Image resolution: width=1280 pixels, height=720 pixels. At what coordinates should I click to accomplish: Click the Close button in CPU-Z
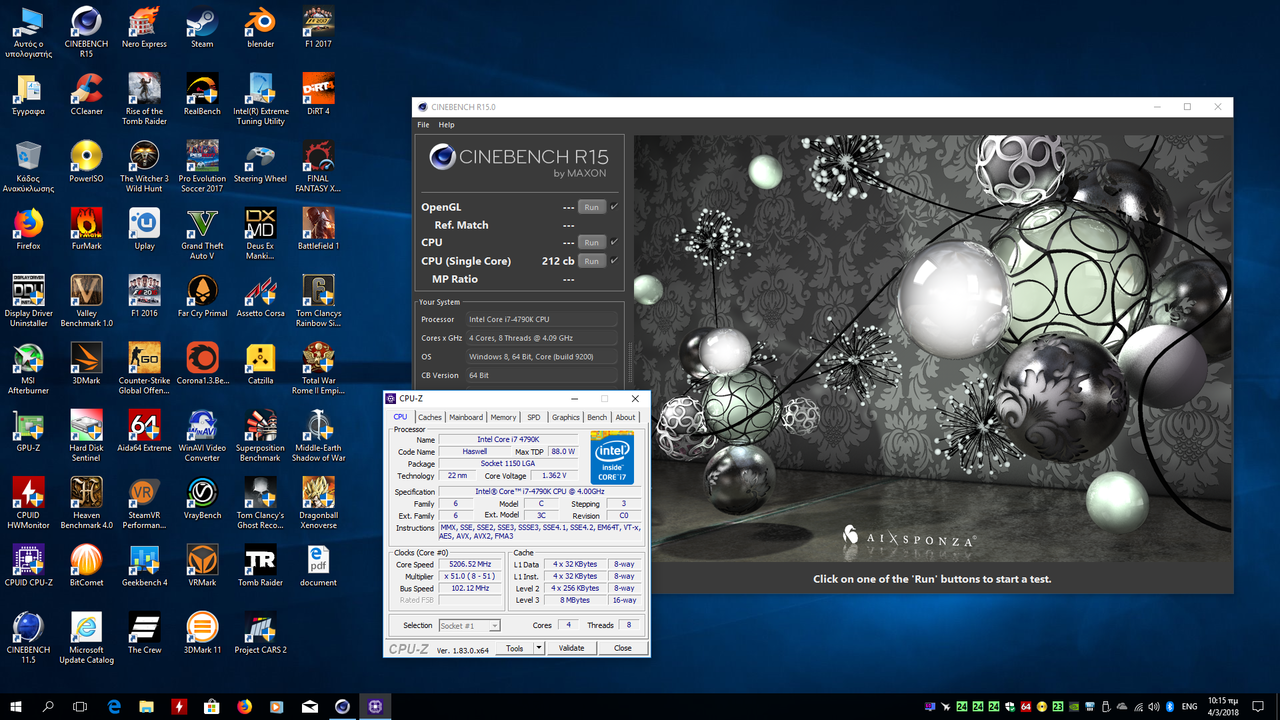pyautogui.click(x=623, y=648)
